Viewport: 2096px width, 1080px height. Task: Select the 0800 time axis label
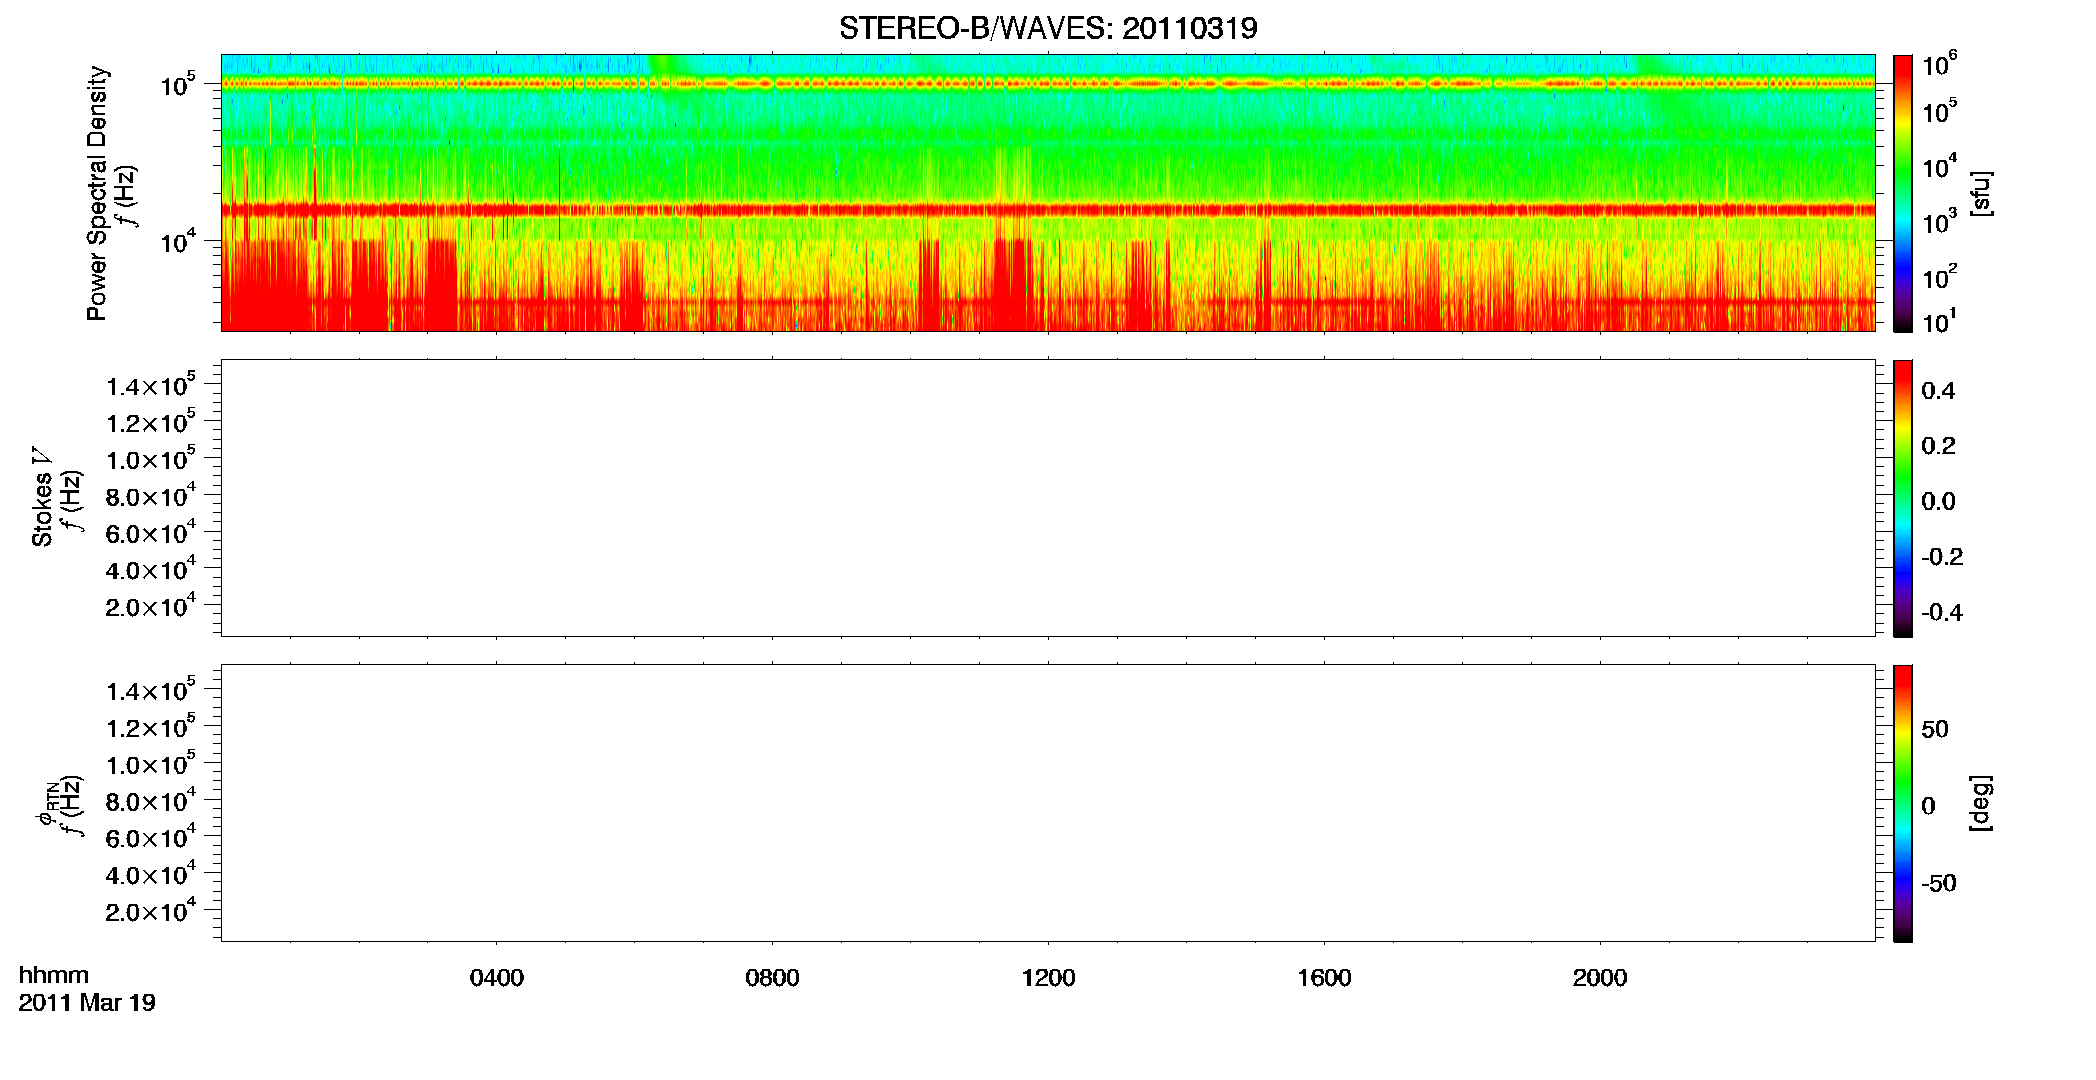(x=772, y=978)
